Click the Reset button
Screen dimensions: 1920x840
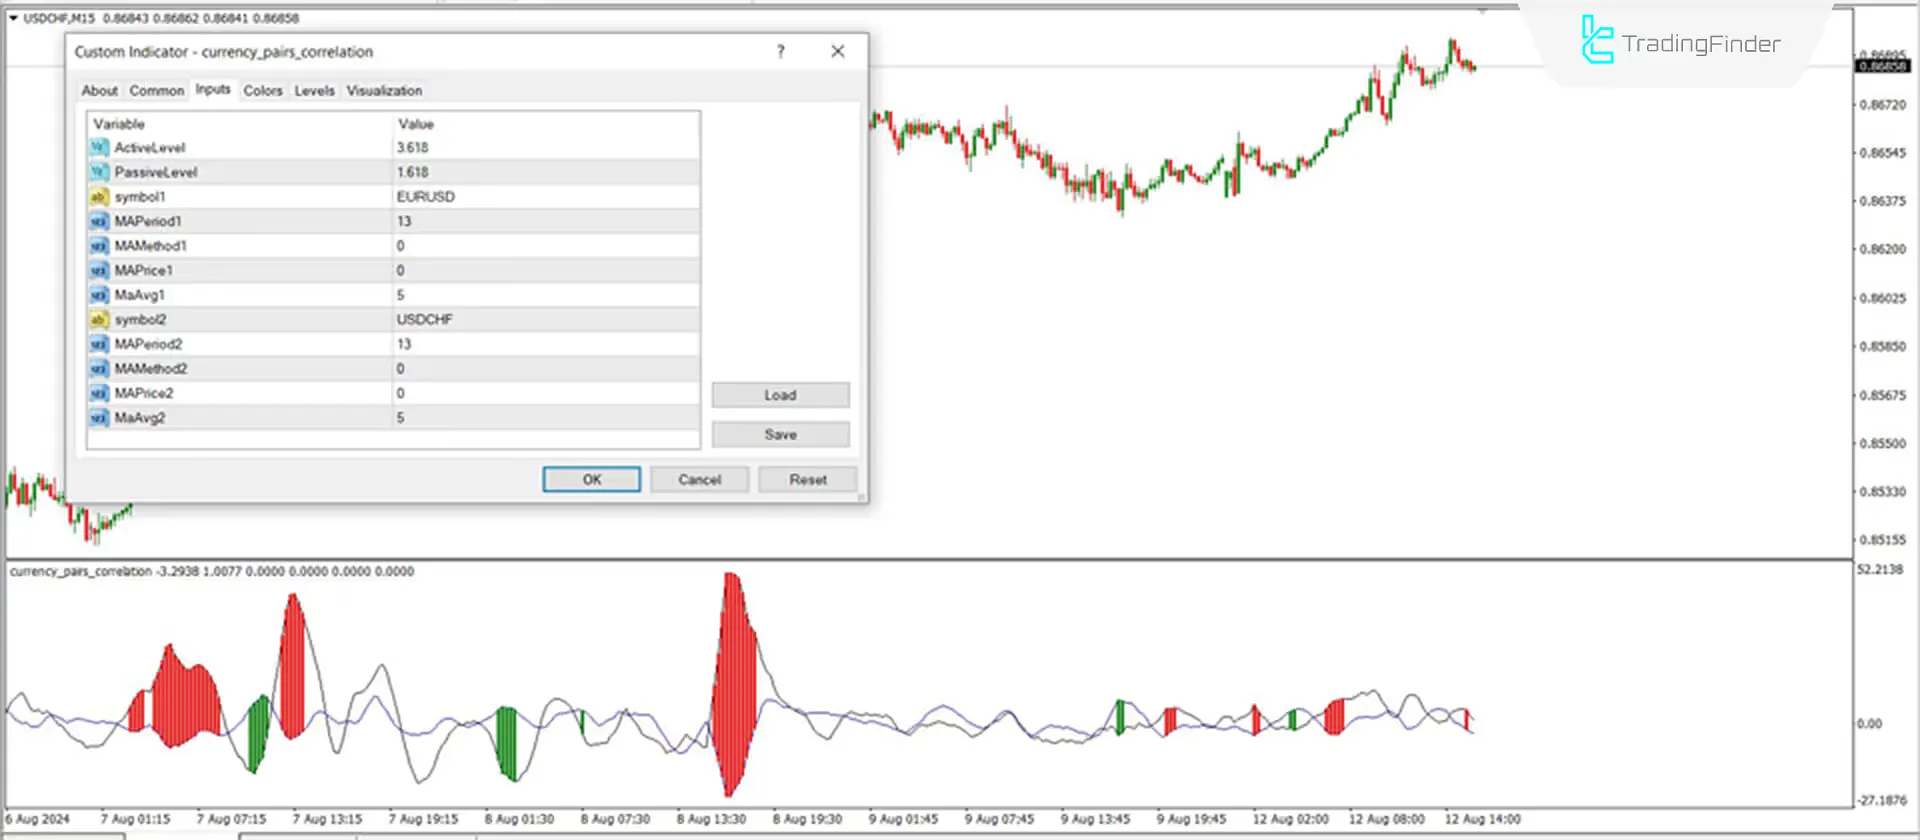pos(807,480)
